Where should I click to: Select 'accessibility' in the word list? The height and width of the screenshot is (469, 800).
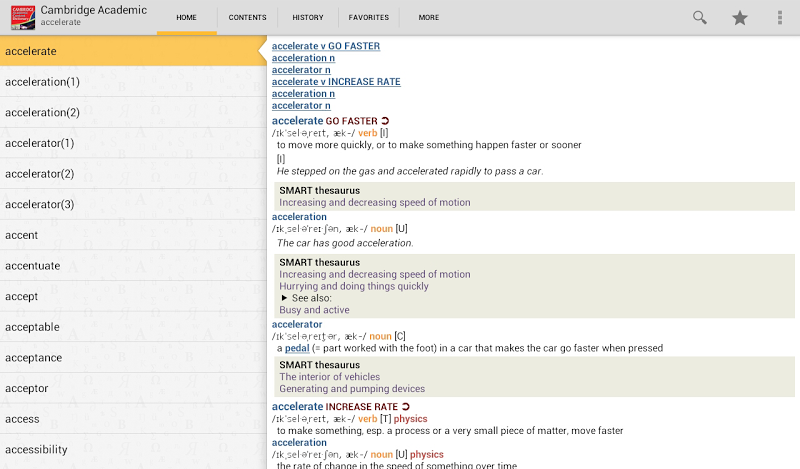[x=133, y=449]
